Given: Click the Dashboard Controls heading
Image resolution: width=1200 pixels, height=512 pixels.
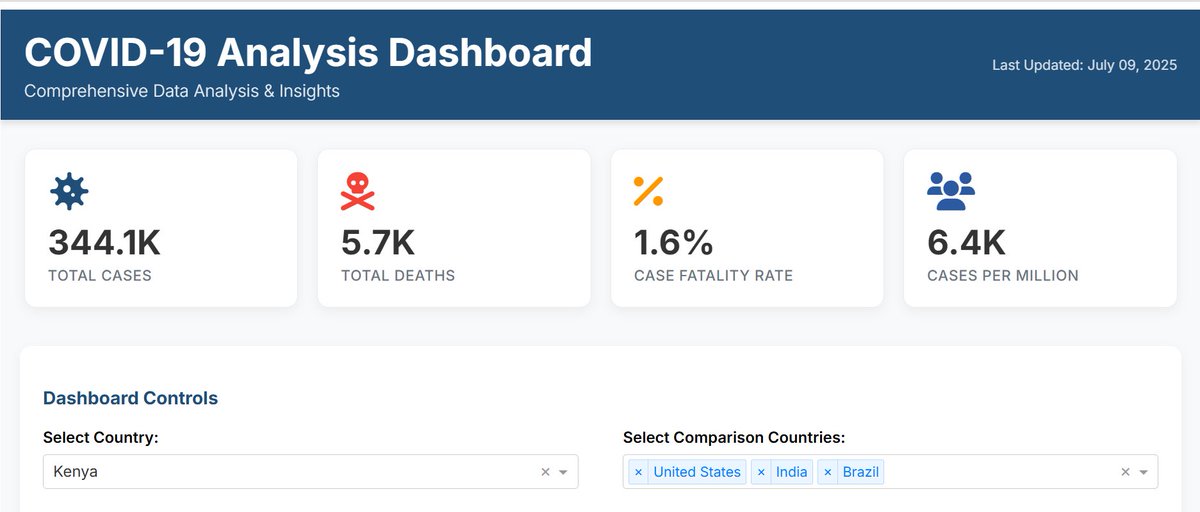Looking at the screenshot, I should (x=130, y=398).
